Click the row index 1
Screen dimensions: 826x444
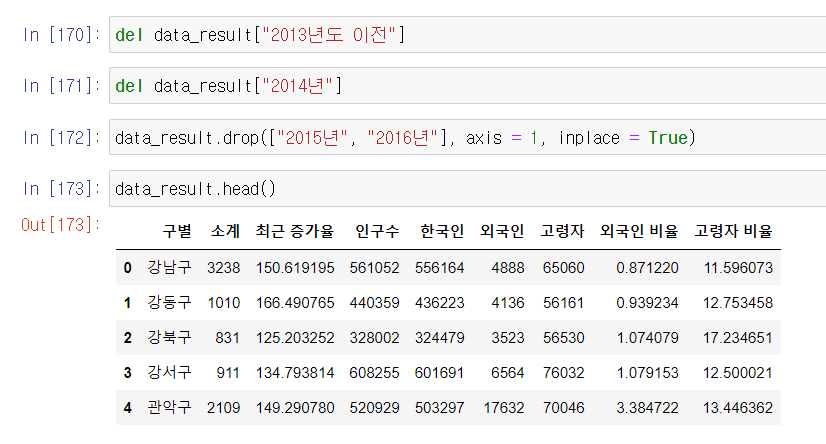(127, 303)
